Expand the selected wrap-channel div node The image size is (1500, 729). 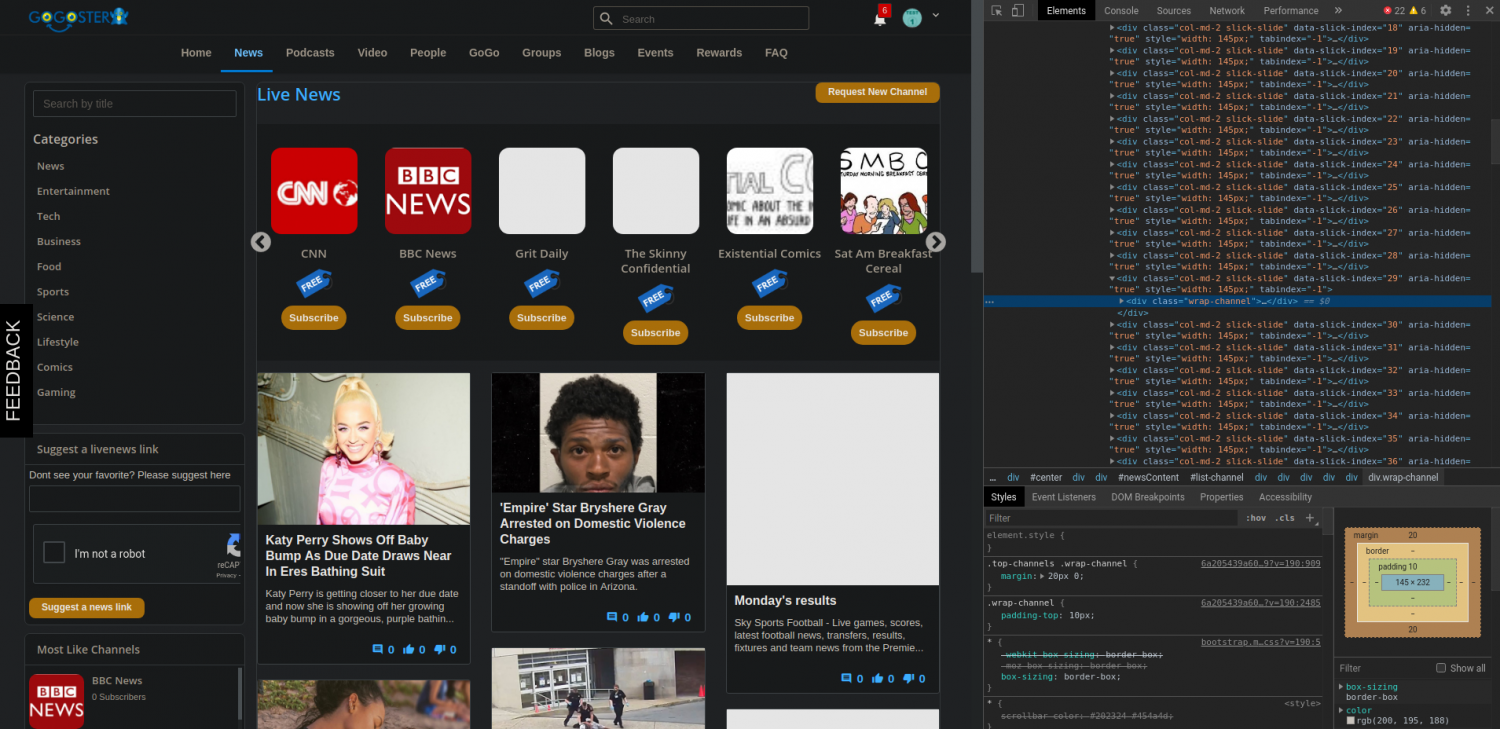pos(1122,301)
